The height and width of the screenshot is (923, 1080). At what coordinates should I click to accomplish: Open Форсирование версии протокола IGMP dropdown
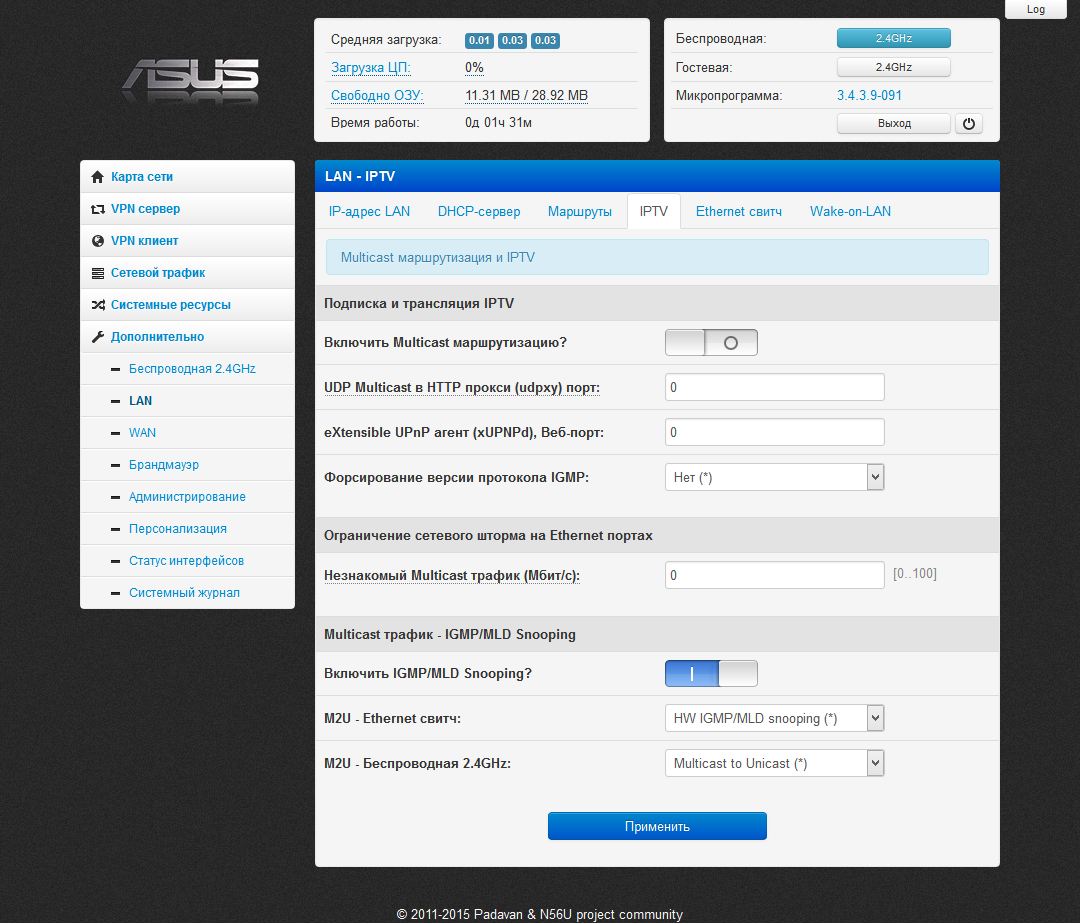[774, 477]
